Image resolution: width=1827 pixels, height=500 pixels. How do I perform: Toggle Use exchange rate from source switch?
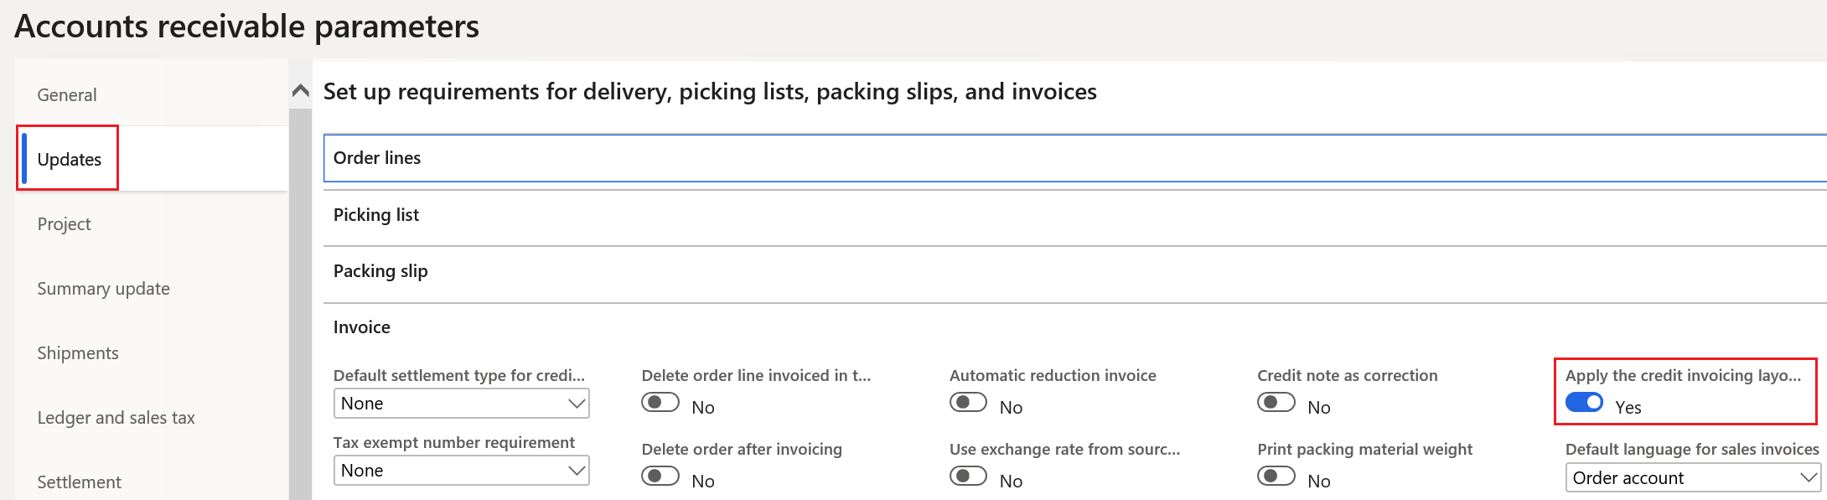tap(968, 476)
